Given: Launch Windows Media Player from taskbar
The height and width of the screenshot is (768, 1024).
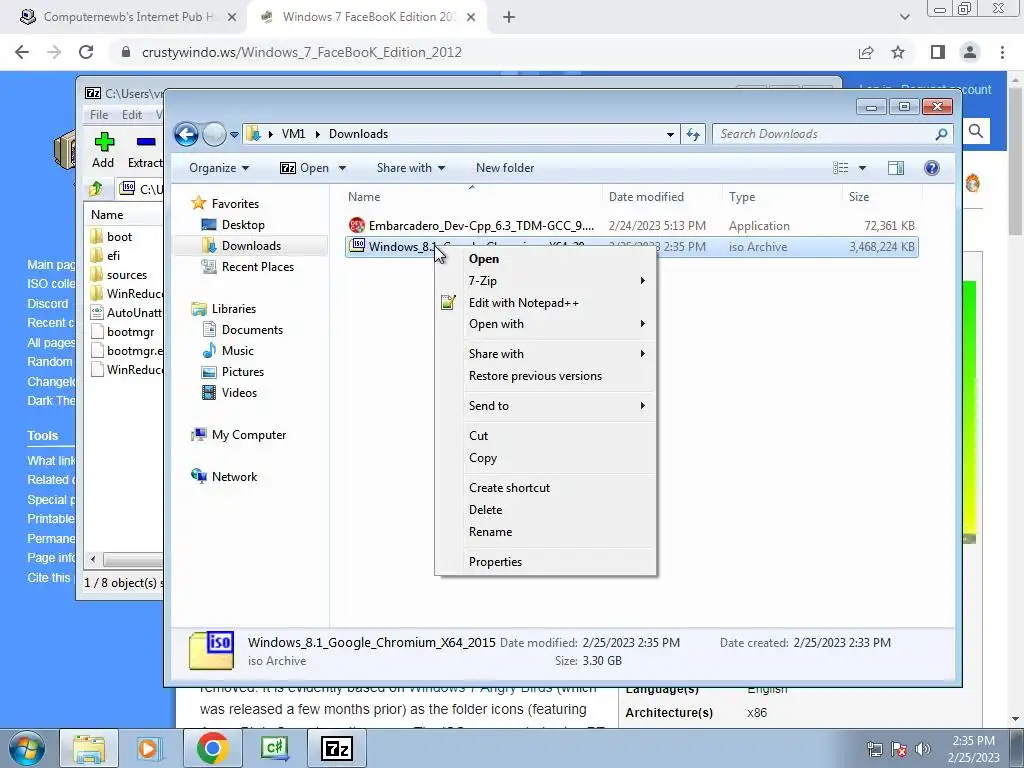Looking at the screenshot, I should point(150,748).
